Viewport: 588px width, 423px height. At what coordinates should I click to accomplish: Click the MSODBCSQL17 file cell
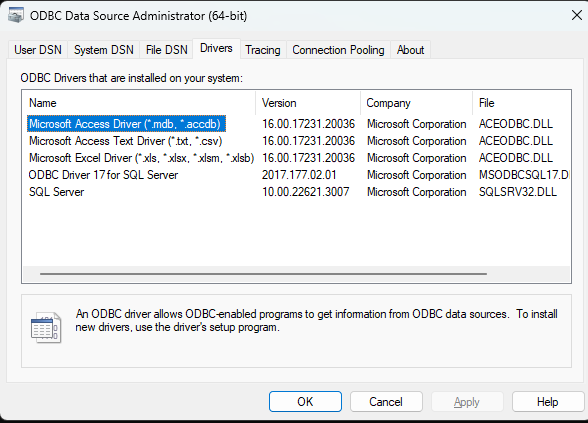tap(524, 175)
